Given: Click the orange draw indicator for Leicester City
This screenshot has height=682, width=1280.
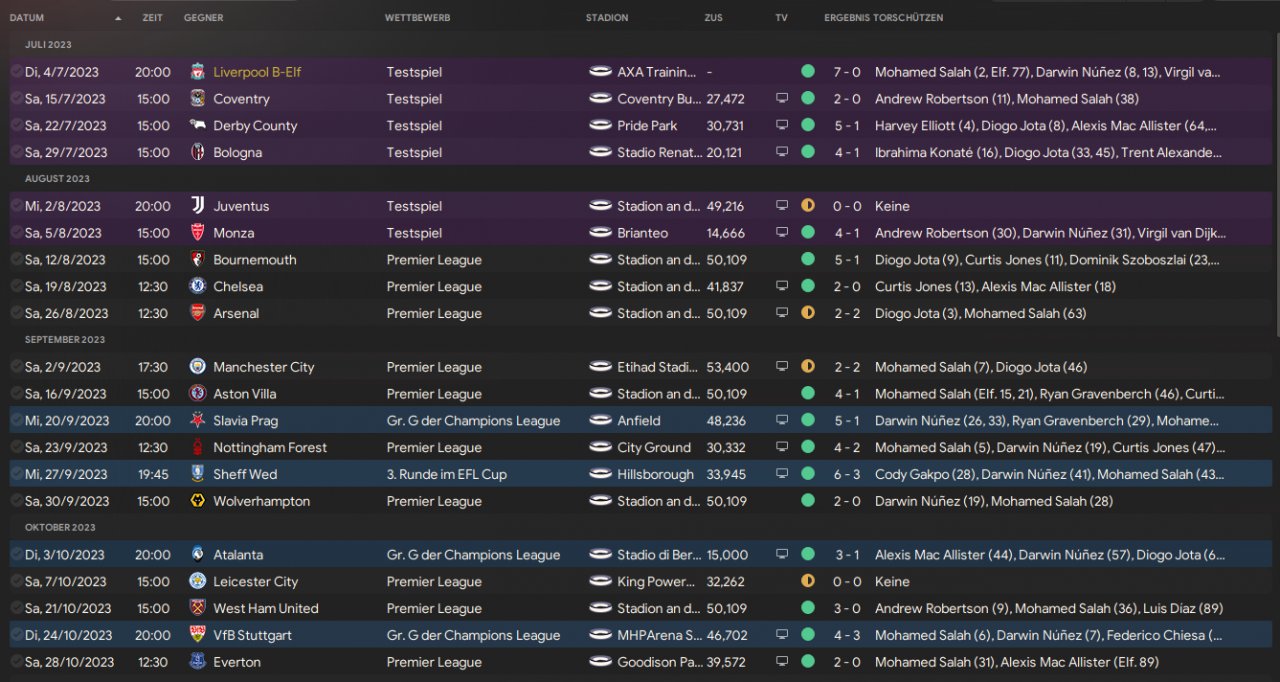Looking at the screenshot, I should coord(808,581).
